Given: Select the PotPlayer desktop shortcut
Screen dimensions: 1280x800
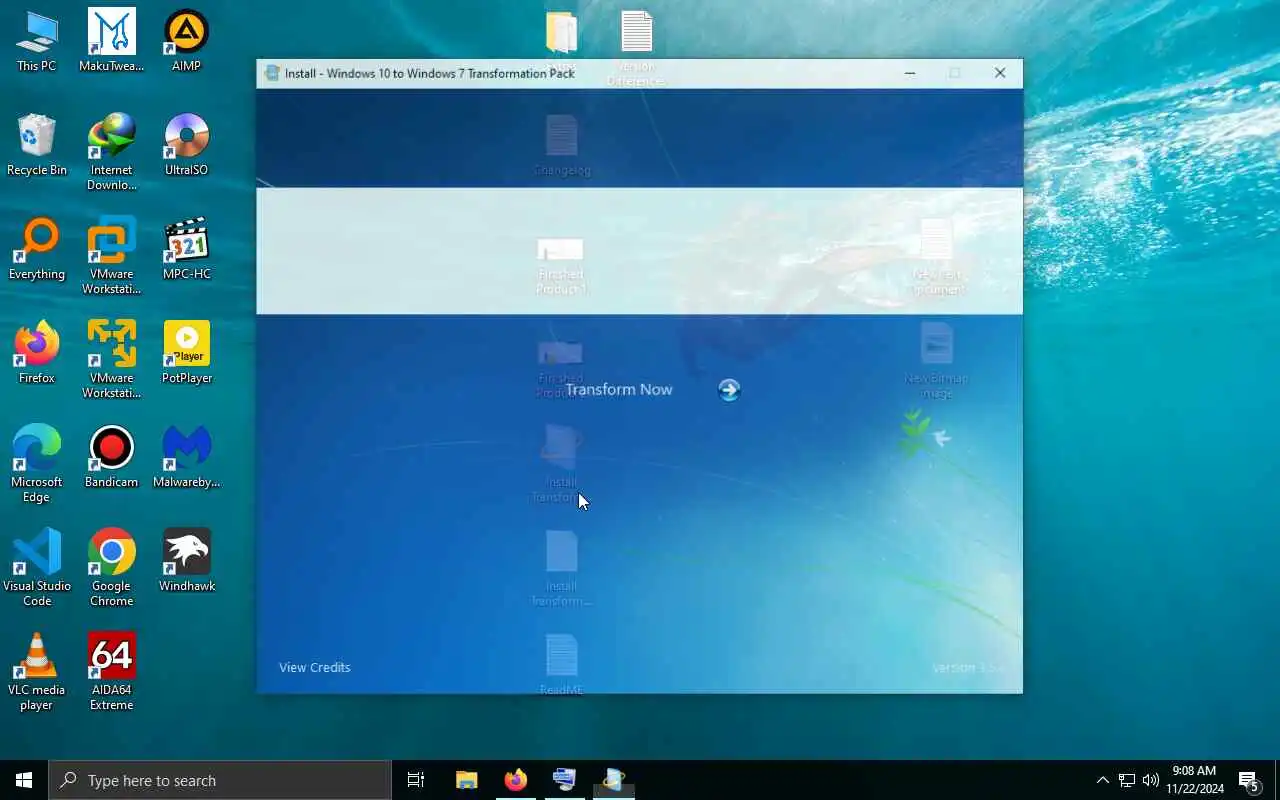Looking at the screenshot, I should pos(187,353).
